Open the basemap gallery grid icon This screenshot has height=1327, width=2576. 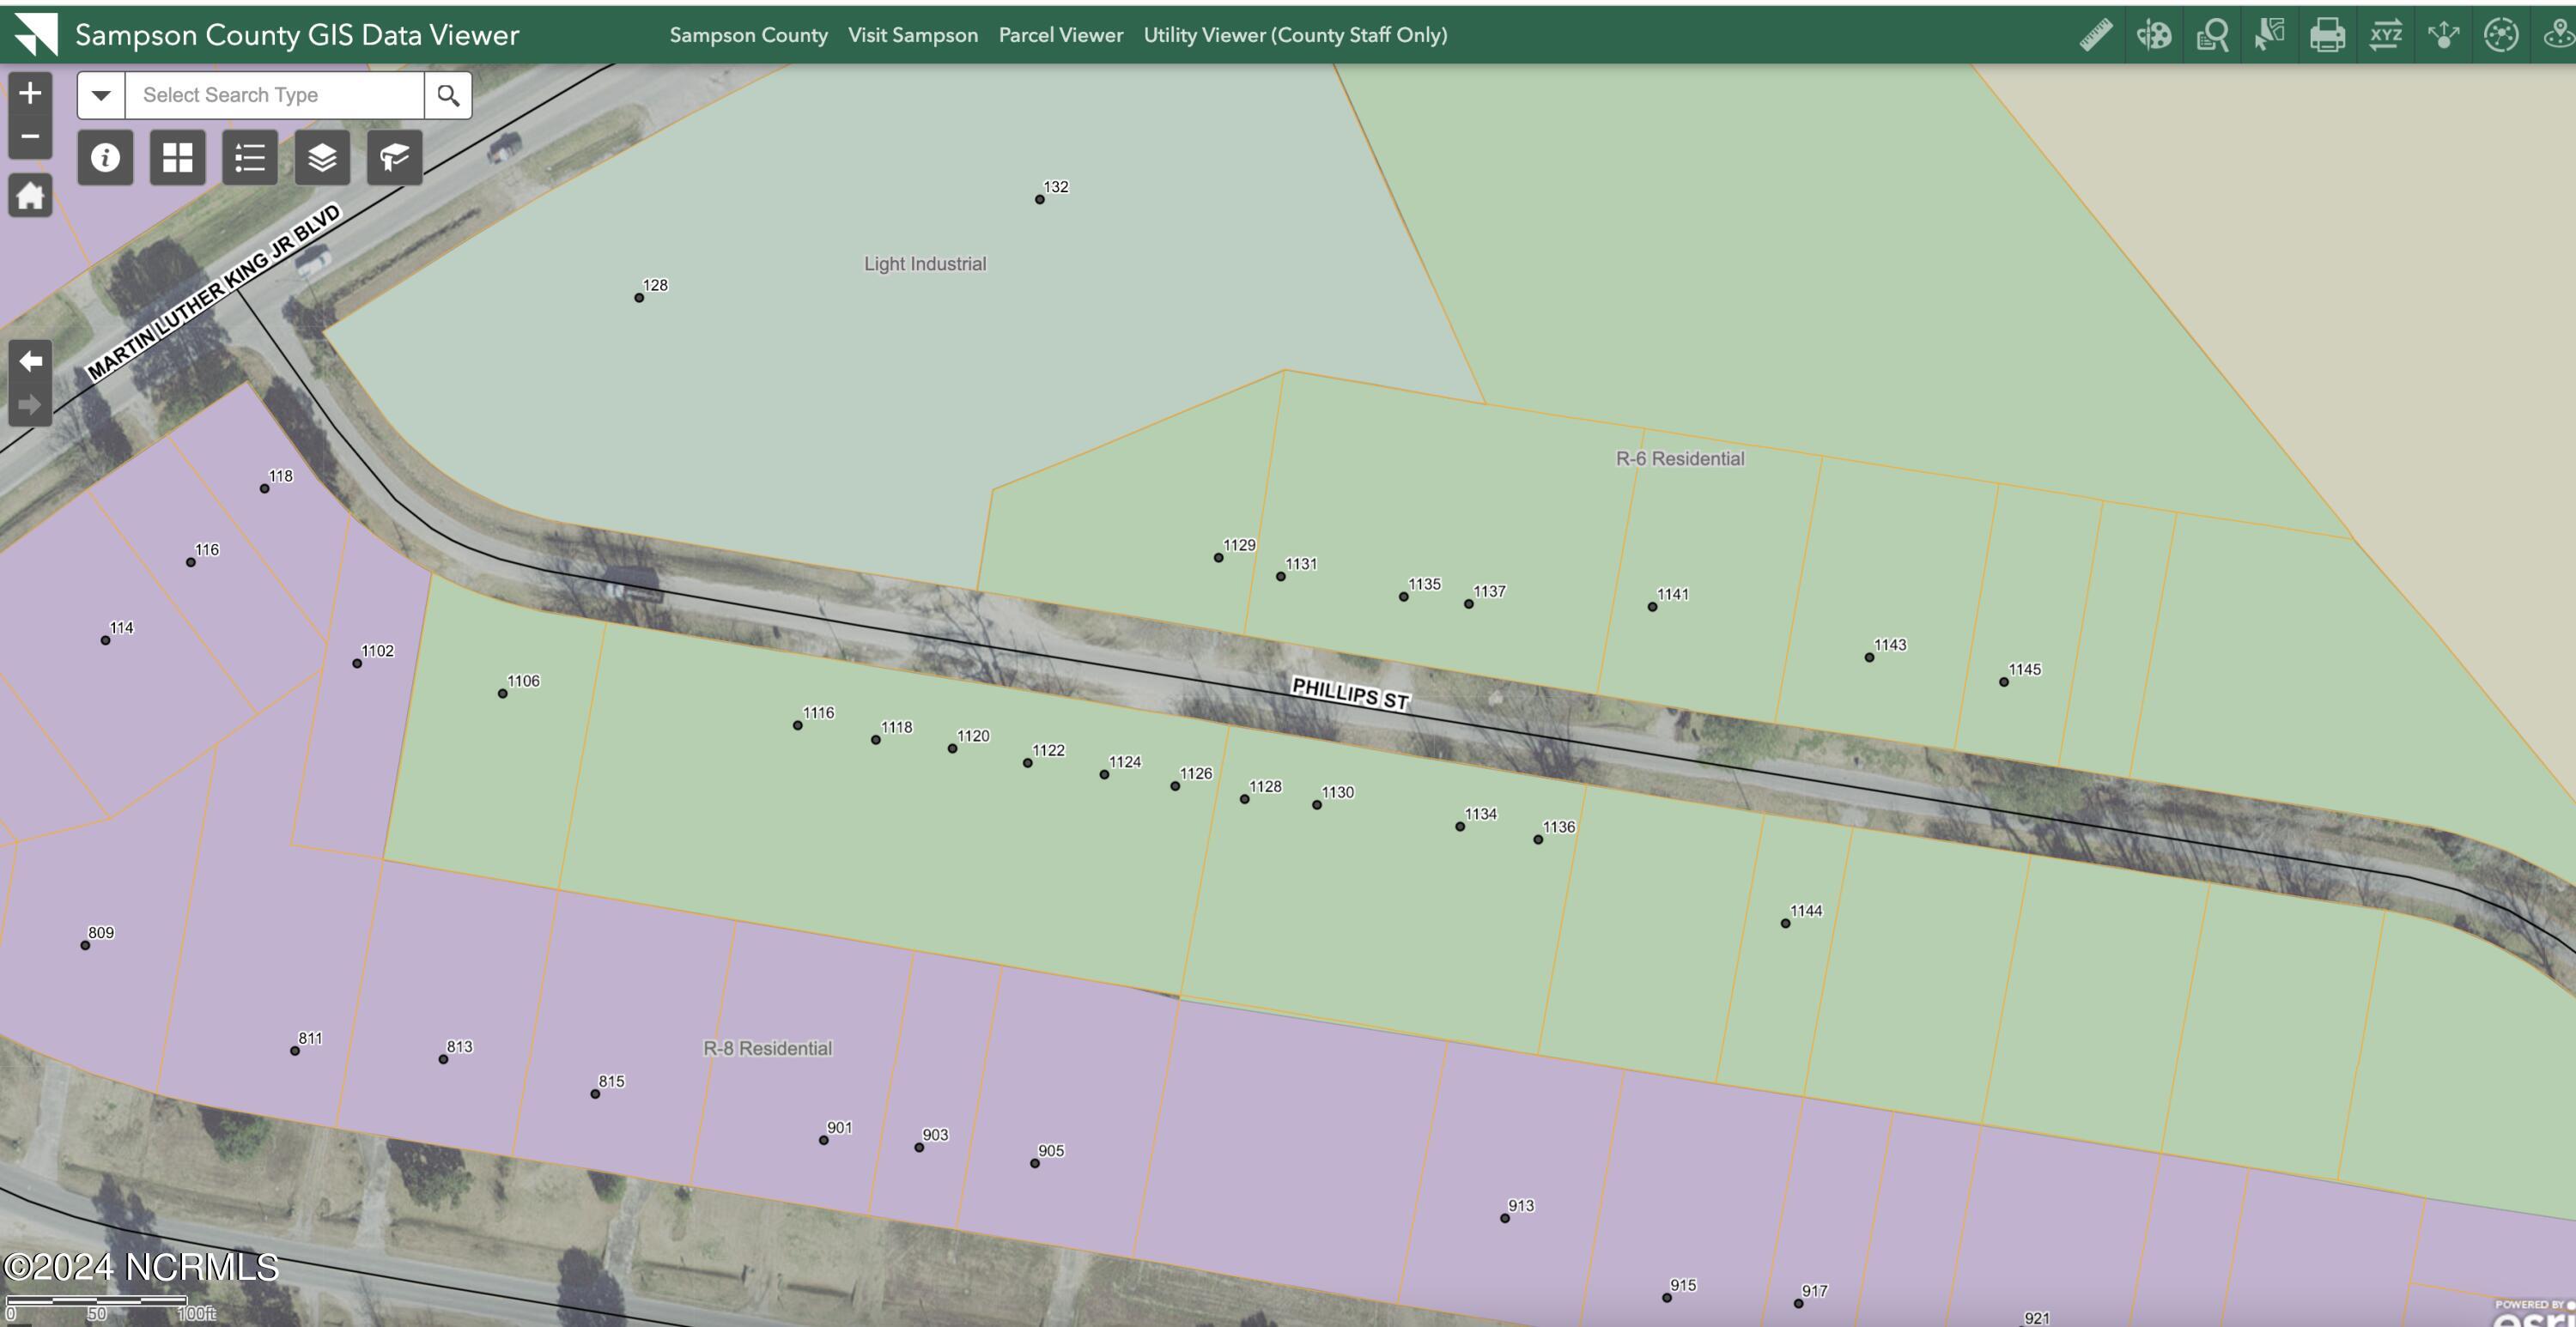tap(177, 157)
